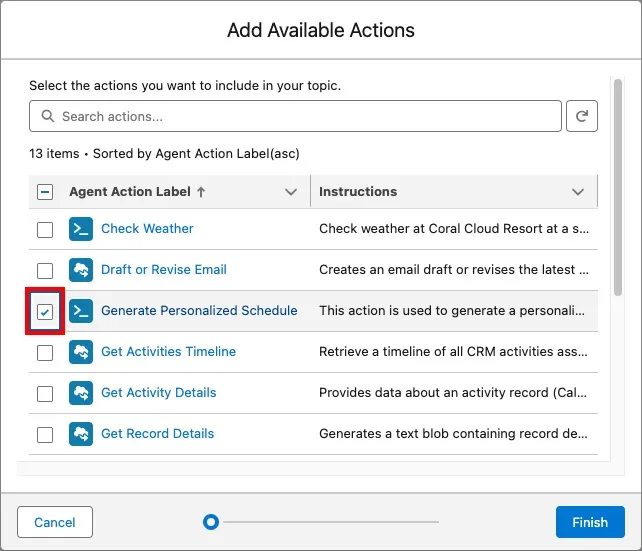Open Instructions column dropdown menu
Image resolution: width=642 pixels, height=551 pixels.
click(578, 192)
